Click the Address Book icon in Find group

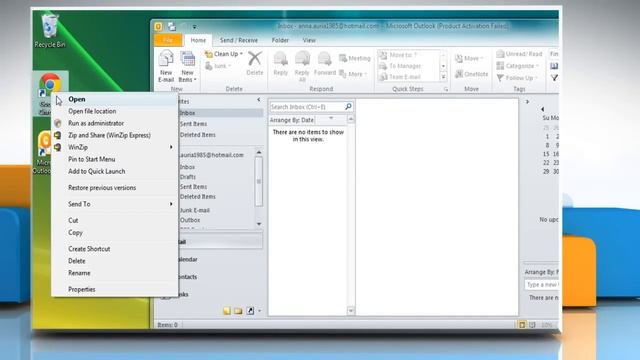554,66
